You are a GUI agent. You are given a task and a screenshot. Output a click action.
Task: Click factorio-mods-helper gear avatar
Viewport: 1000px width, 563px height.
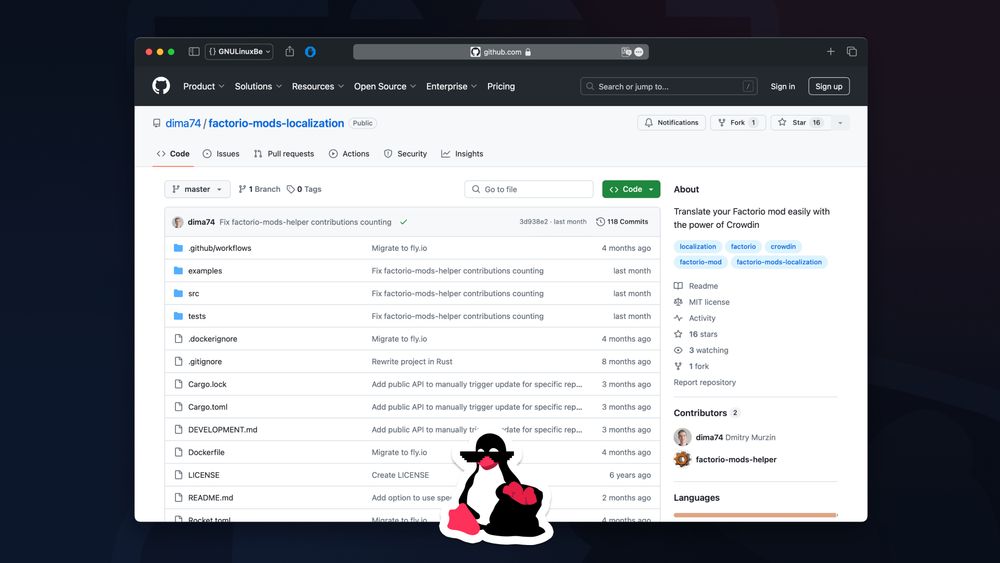coord(682,459)
